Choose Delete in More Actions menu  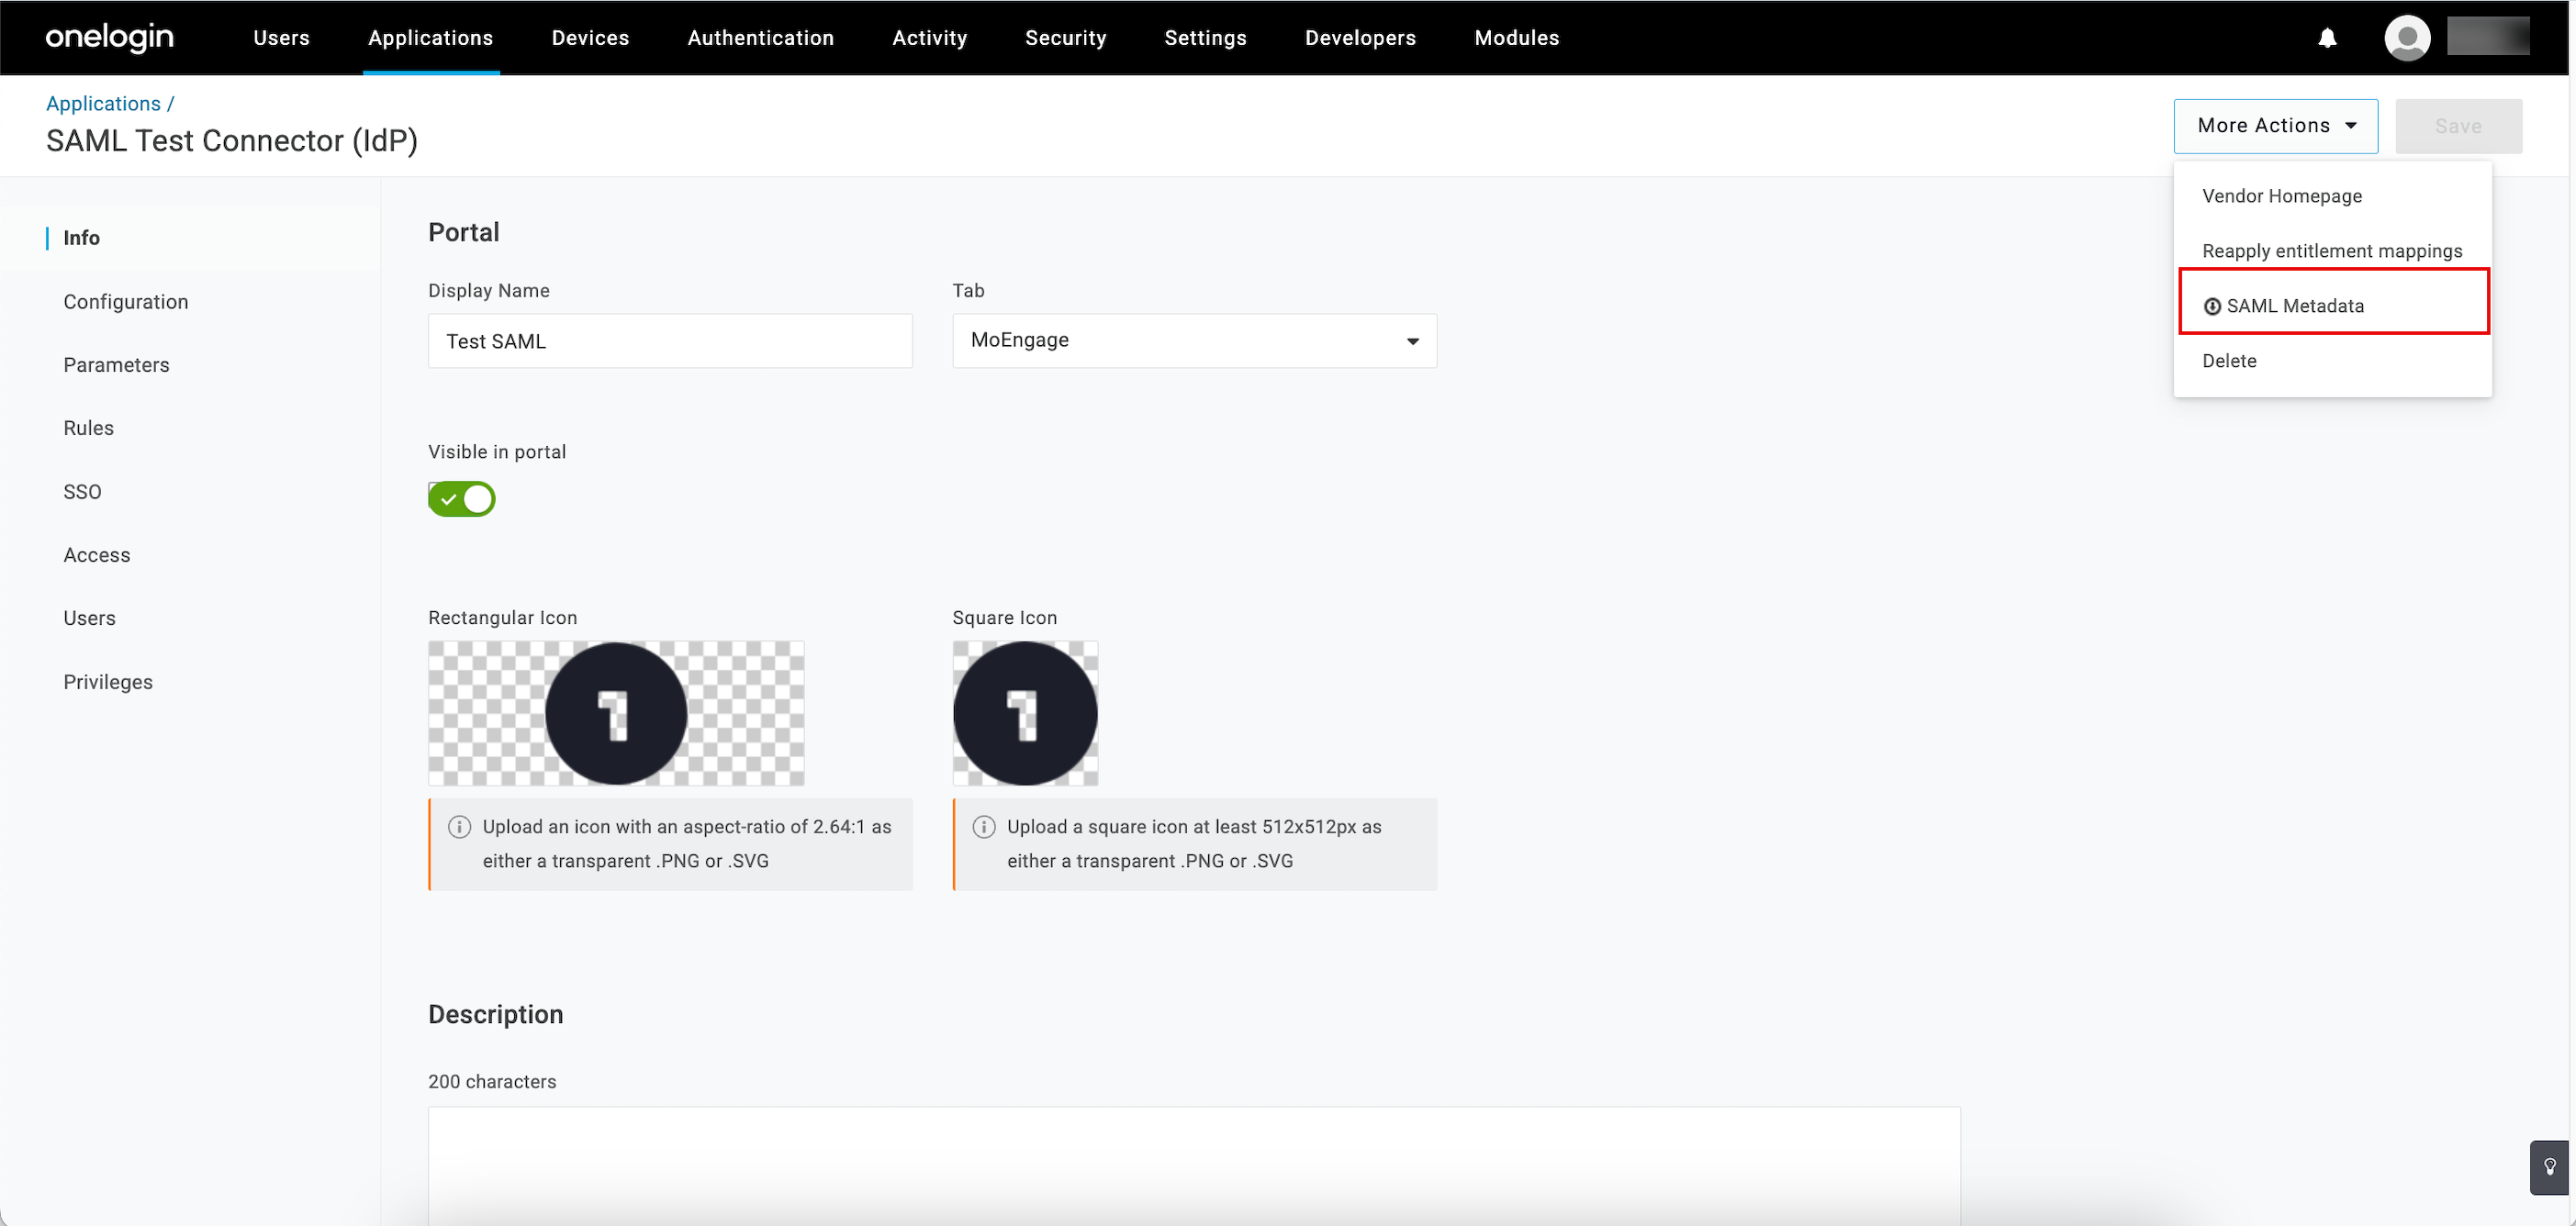coord(2229,361)
